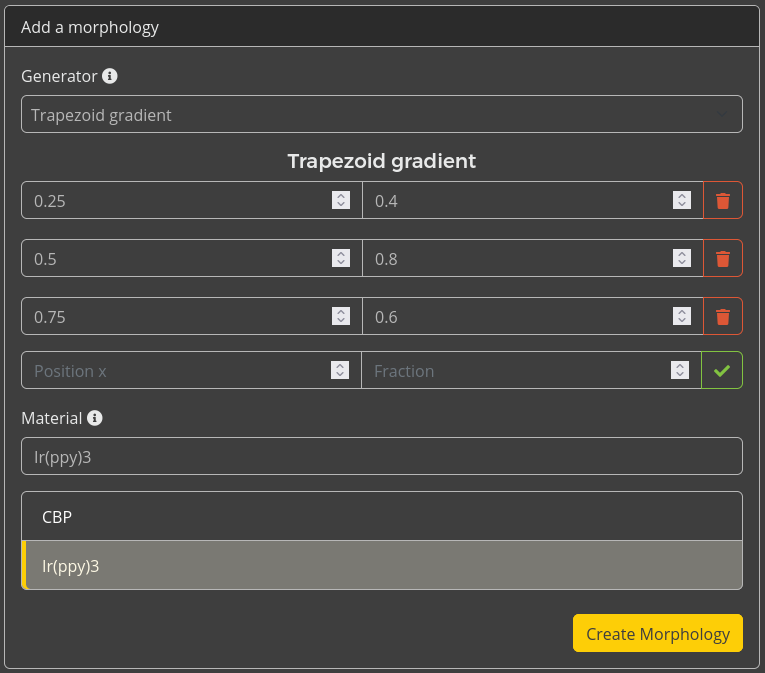The height and width of the screenshot is (673, 765).
Task: Click the stepper on the 0.25 position field
Action: click(x=341, y=201)
